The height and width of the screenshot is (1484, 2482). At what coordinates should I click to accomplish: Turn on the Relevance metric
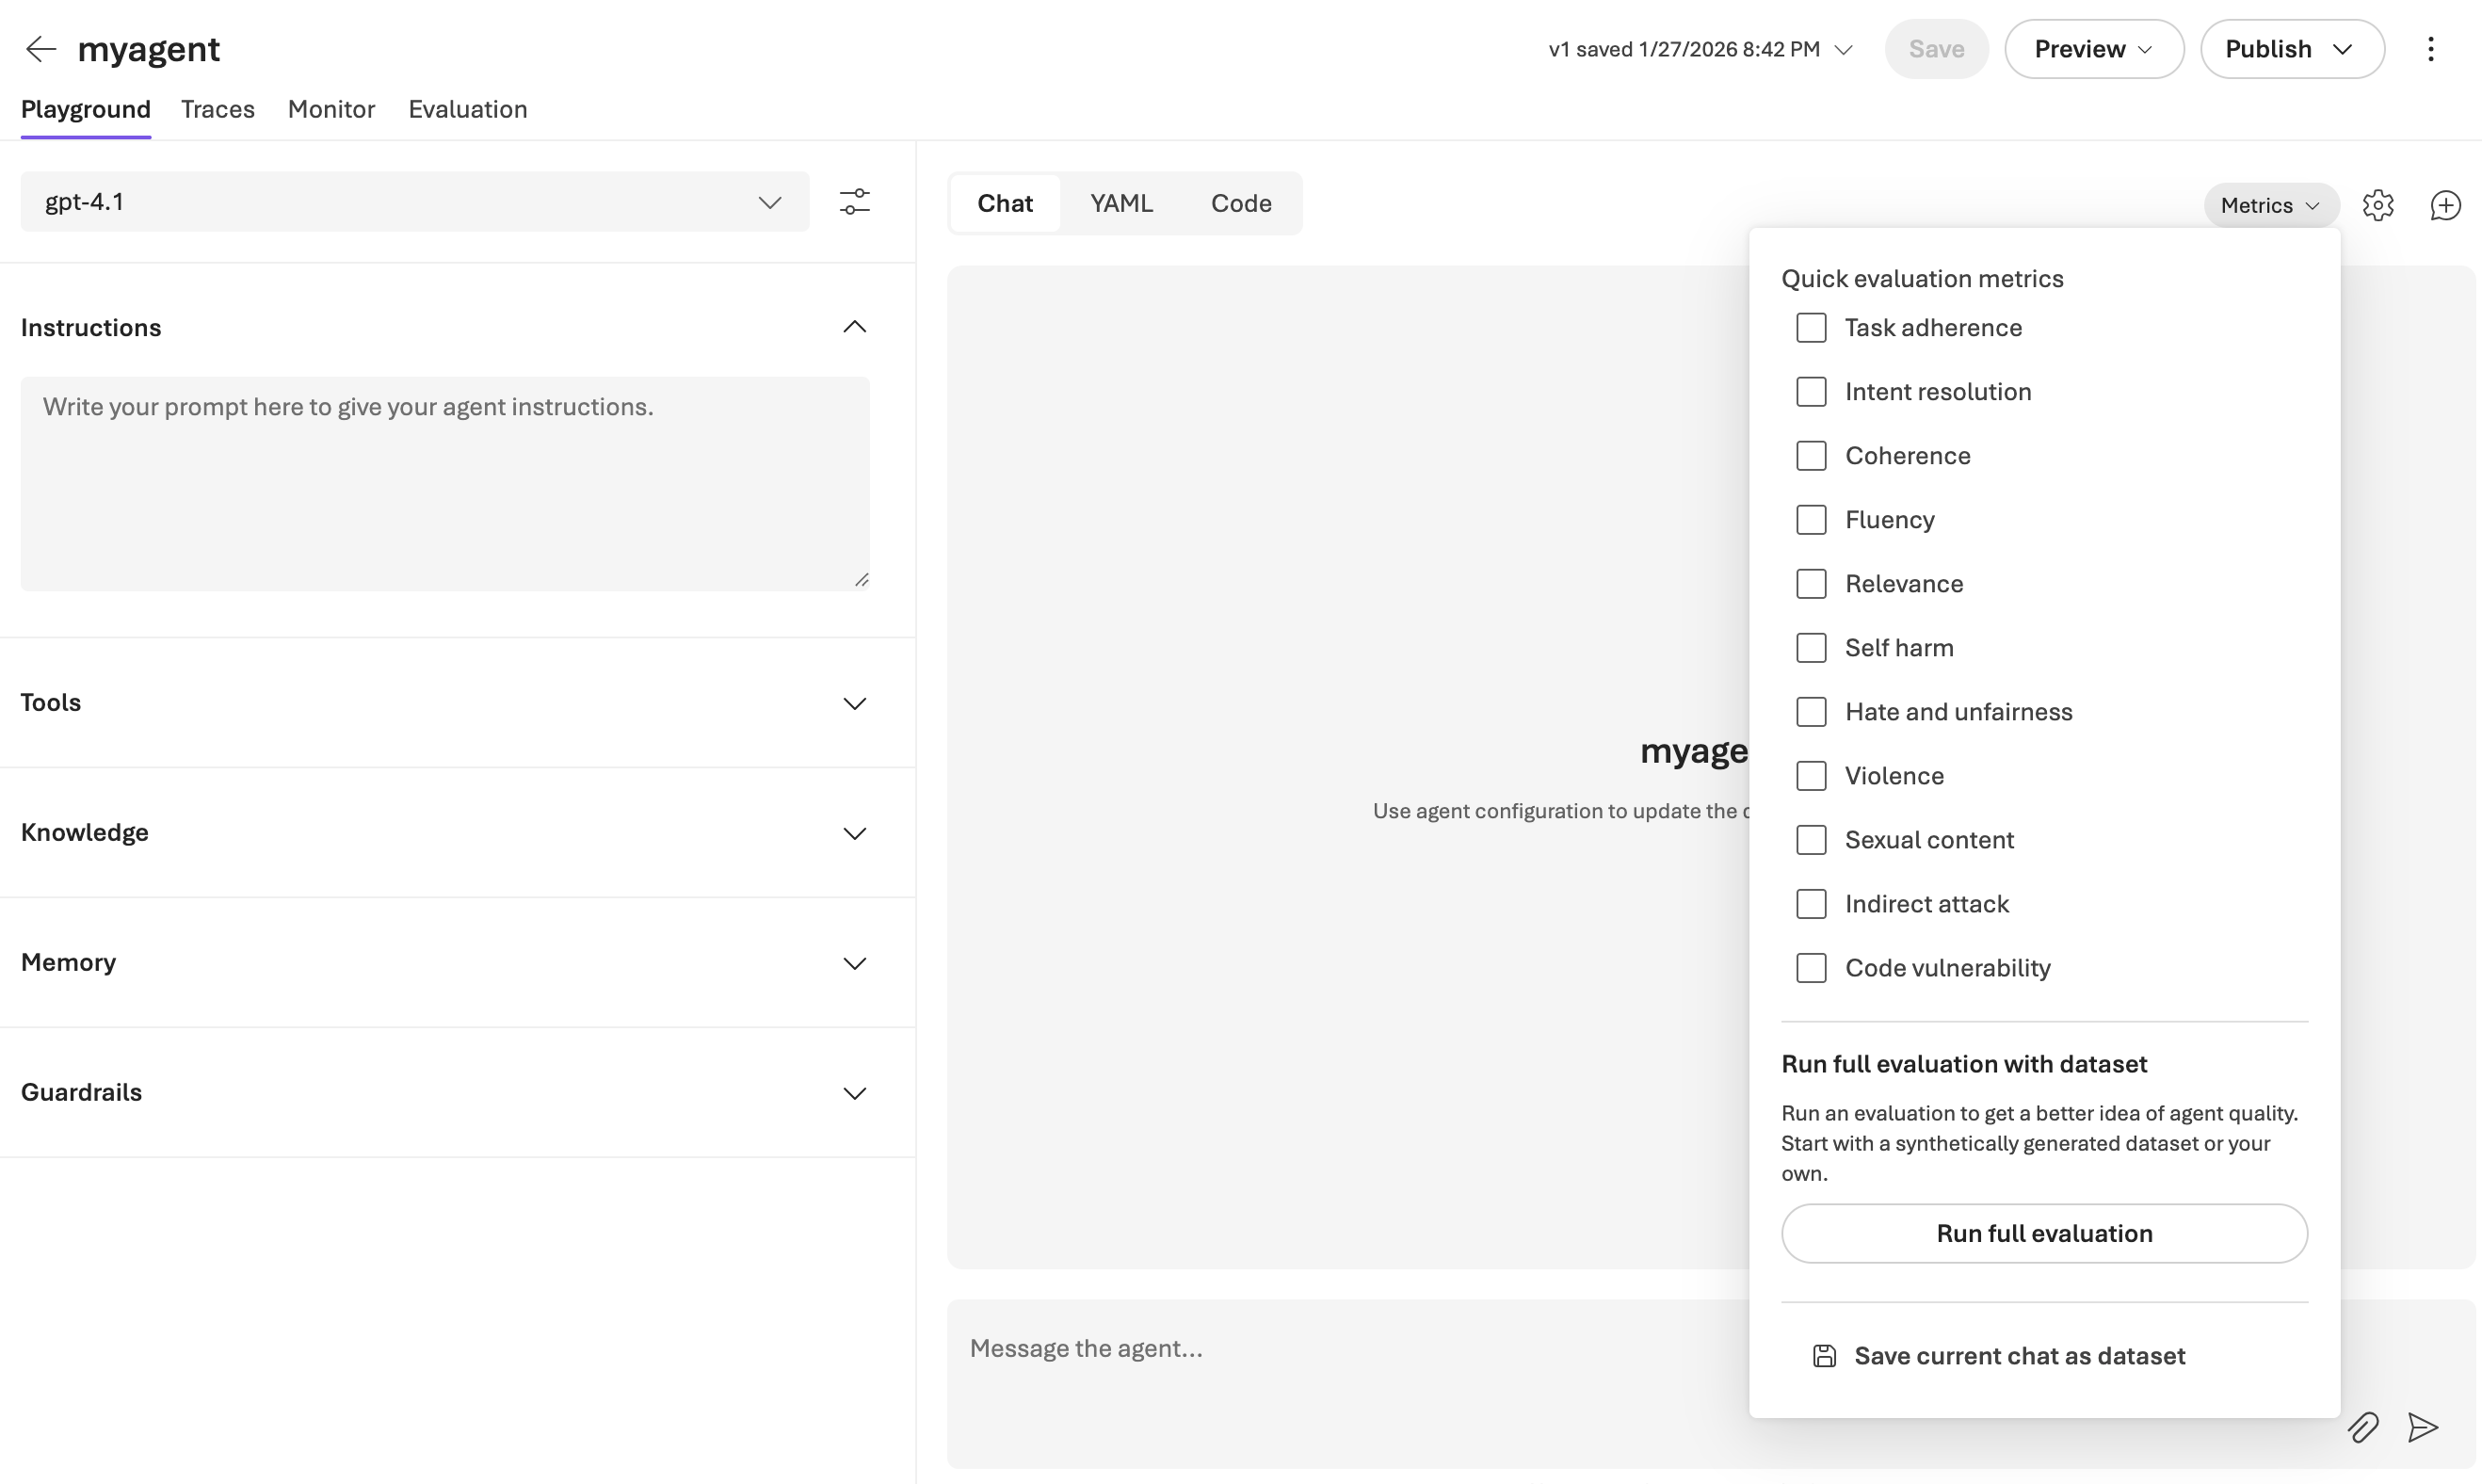[1811, 584]
